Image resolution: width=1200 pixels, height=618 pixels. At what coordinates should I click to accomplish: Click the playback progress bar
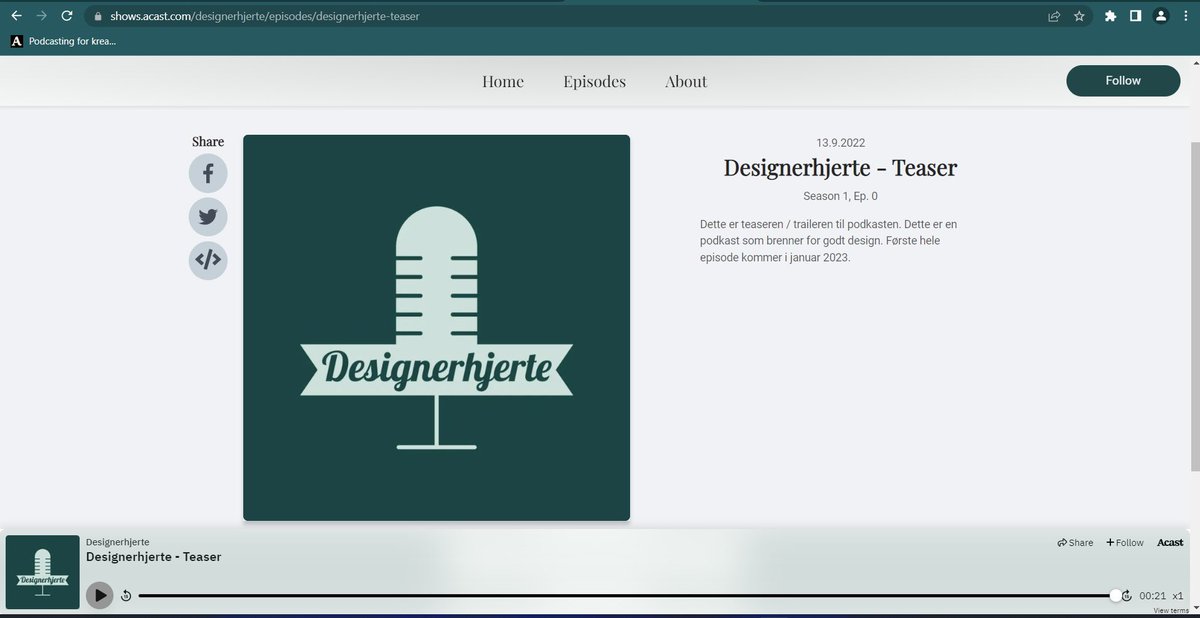627,596
